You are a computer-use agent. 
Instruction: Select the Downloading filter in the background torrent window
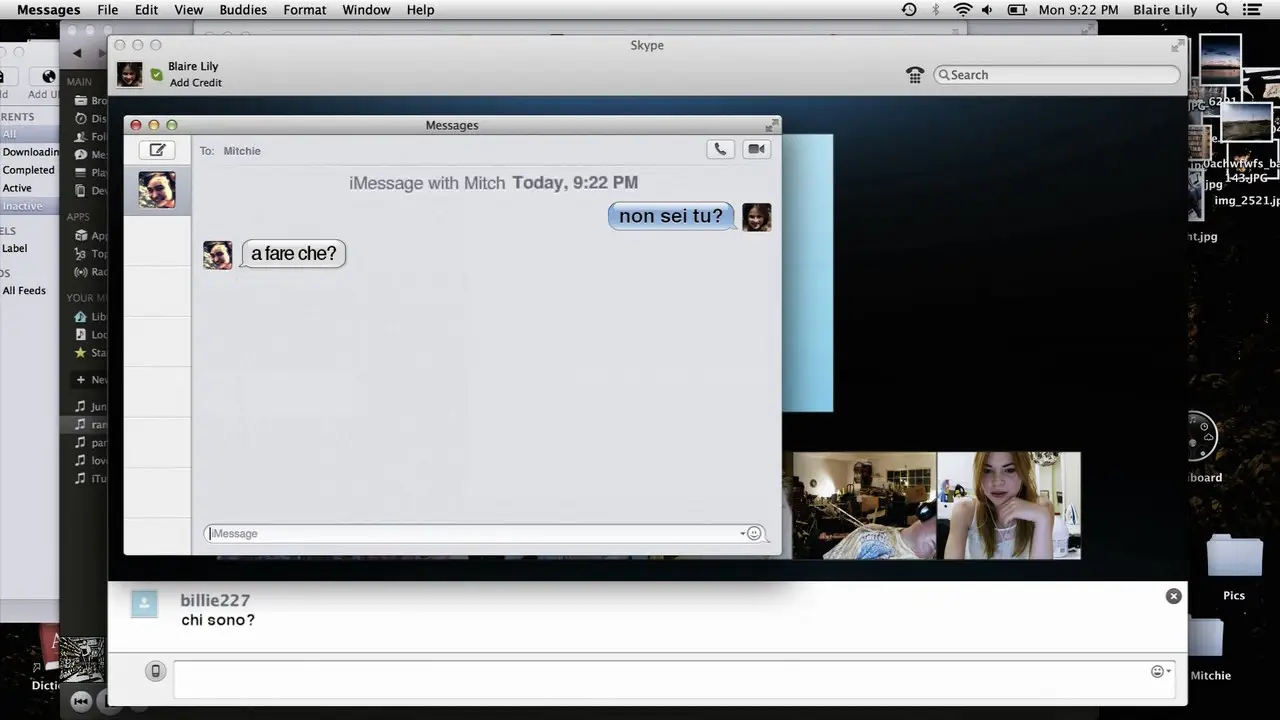(x=30, y=152)
